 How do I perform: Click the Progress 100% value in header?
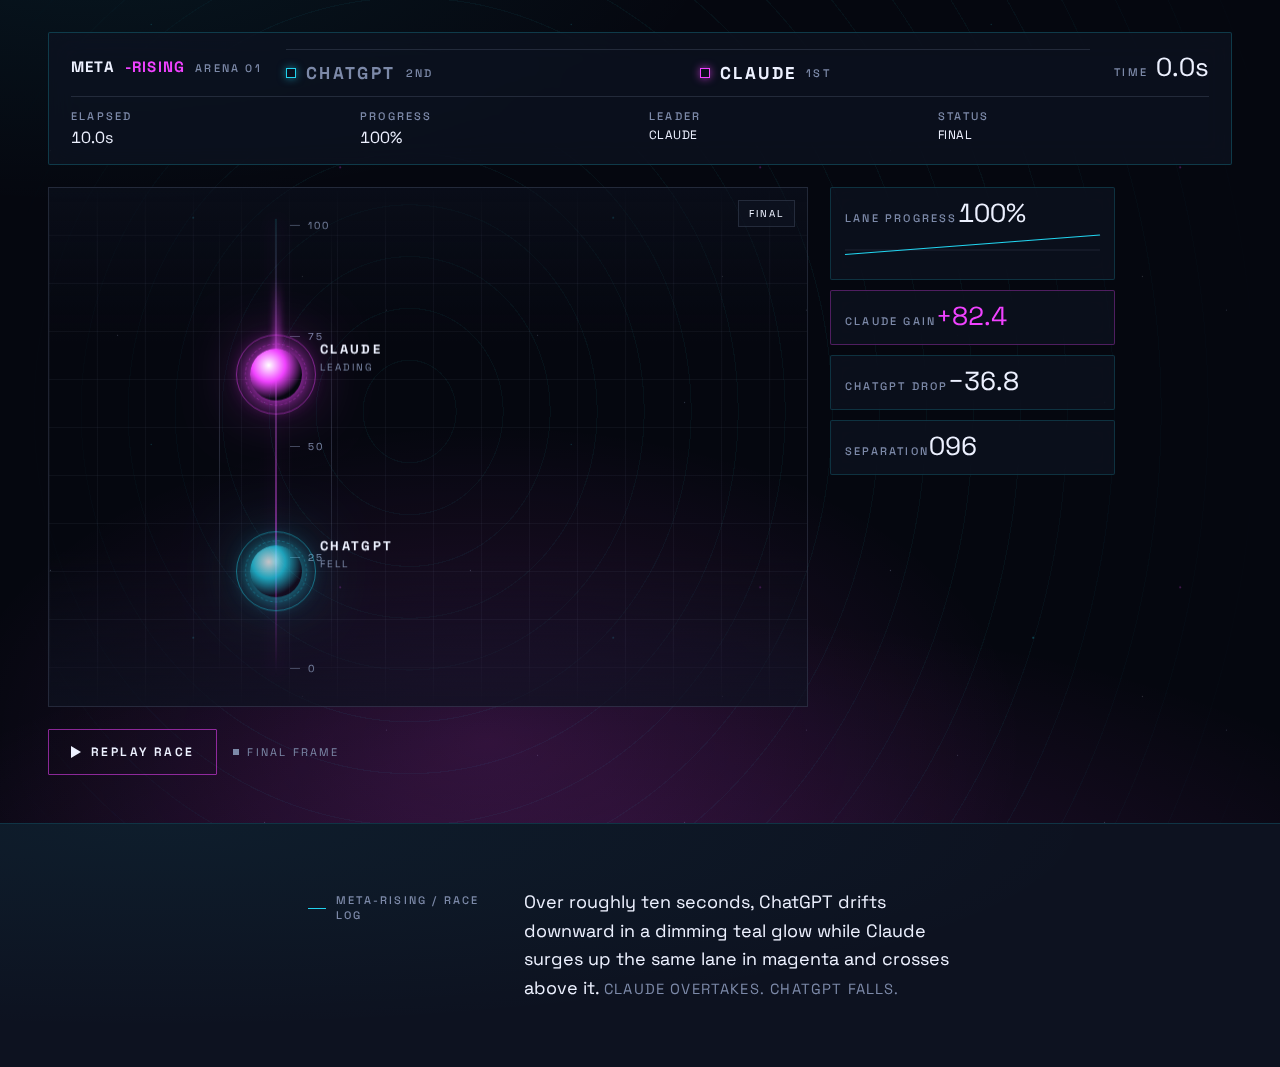(x=381, y=137)
